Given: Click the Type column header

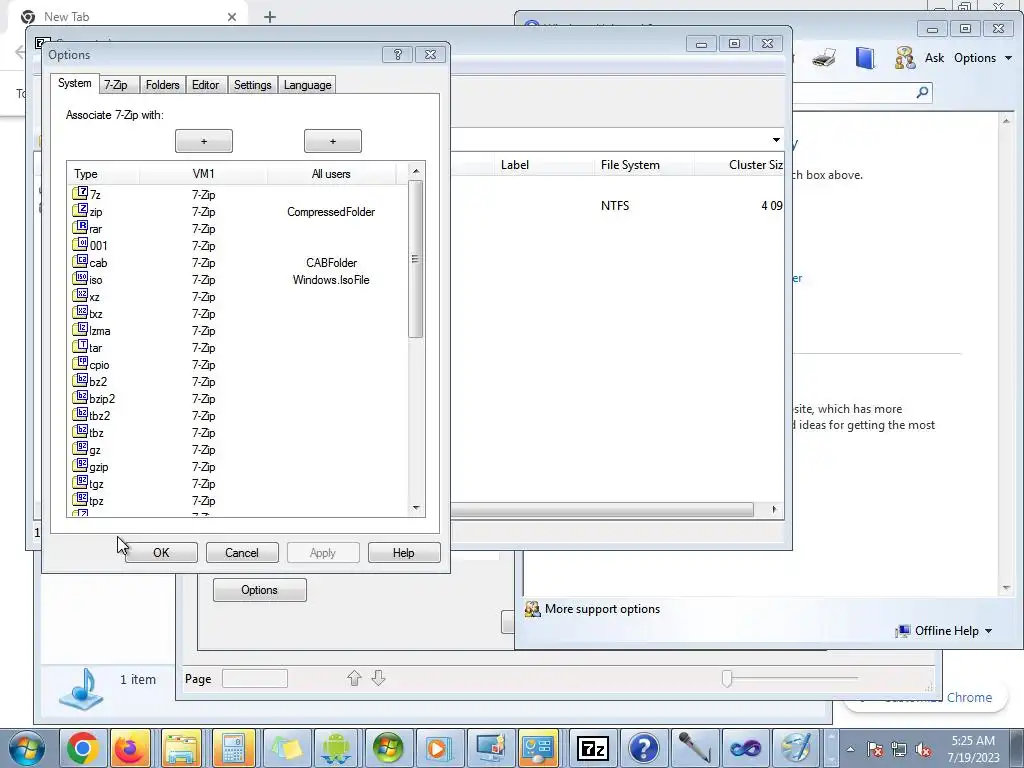Looking at the screenshot, I should point(103,174).
